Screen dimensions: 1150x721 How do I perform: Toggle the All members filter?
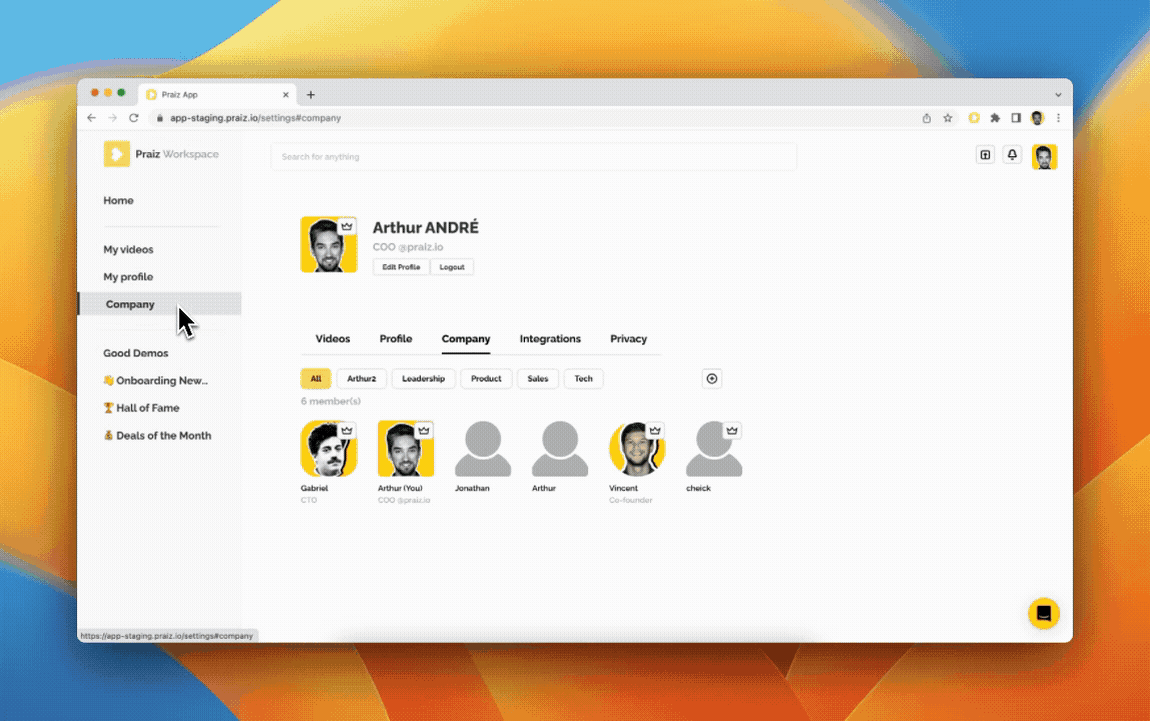[x=316, y=379]
